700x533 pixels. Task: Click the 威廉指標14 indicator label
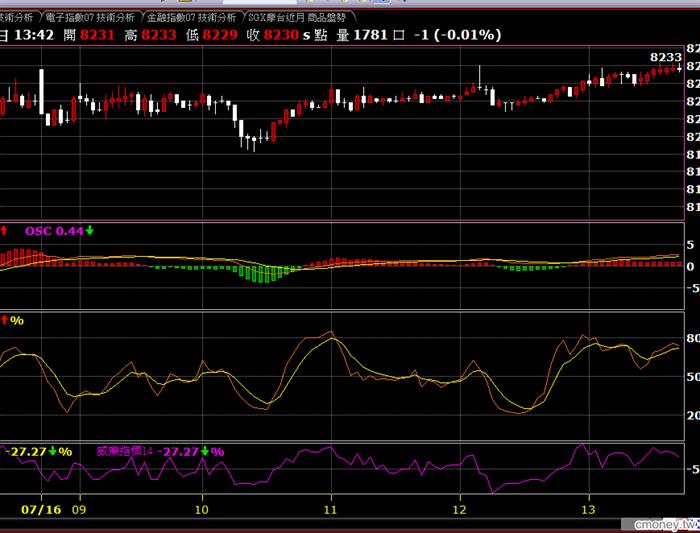[x=125, y=451]
